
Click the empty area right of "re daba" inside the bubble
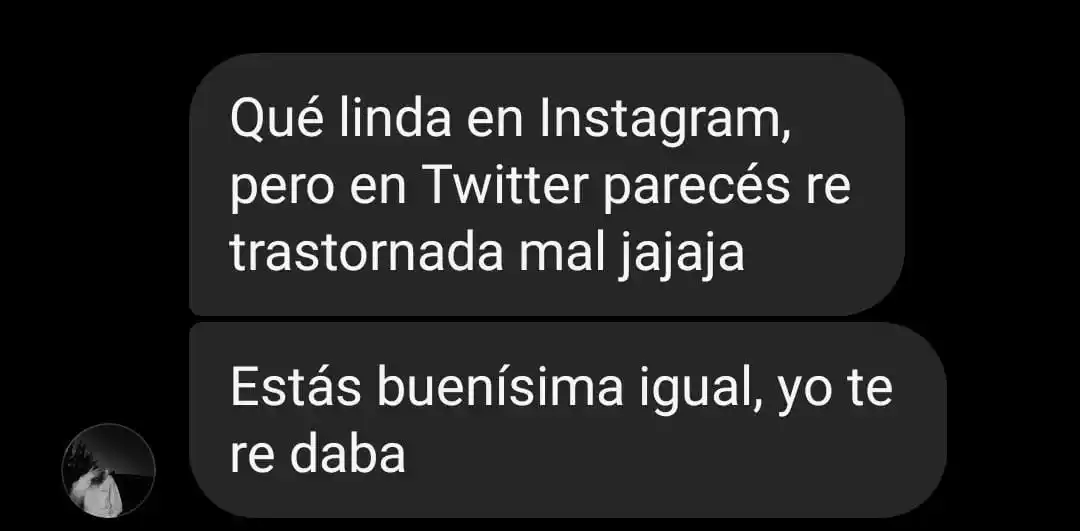click(x=661, y=455)
